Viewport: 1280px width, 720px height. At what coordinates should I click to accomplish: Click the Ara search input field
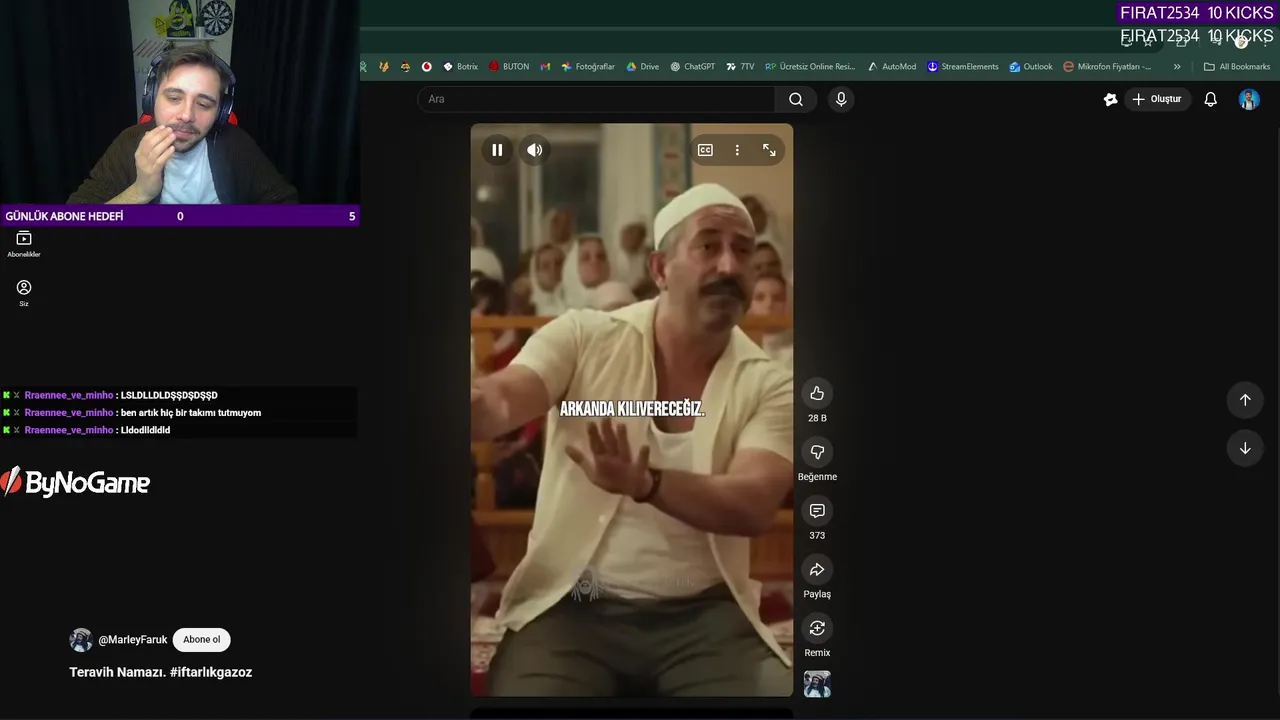pos(596,99)
